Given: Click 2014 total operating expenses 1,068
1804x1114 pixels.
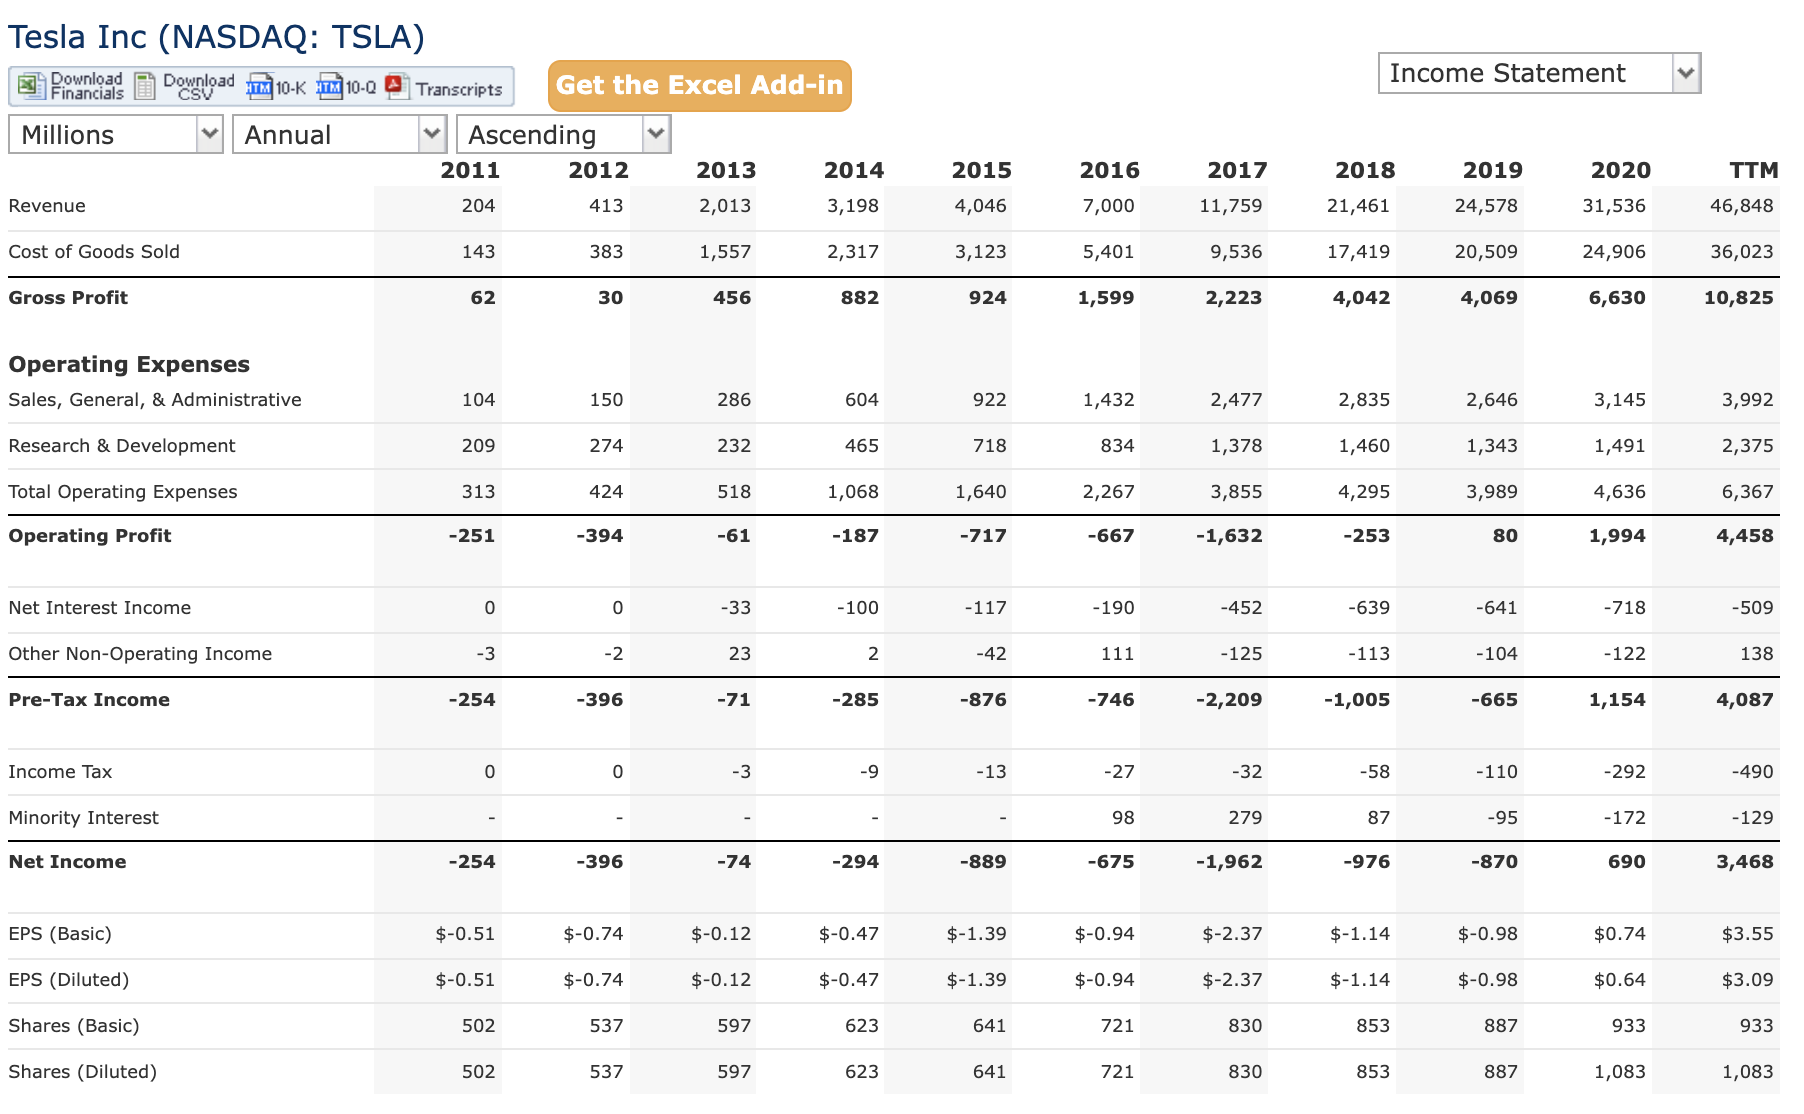Looking at the screenshot, I should (853, 492).
